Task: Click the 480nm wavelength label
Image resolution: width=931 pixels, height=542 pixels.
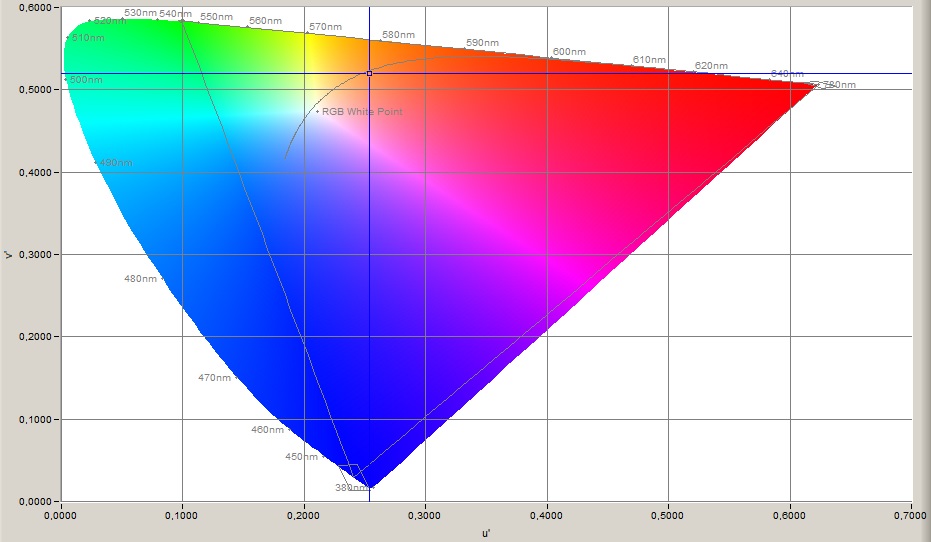Action: (x=140, y=279)
